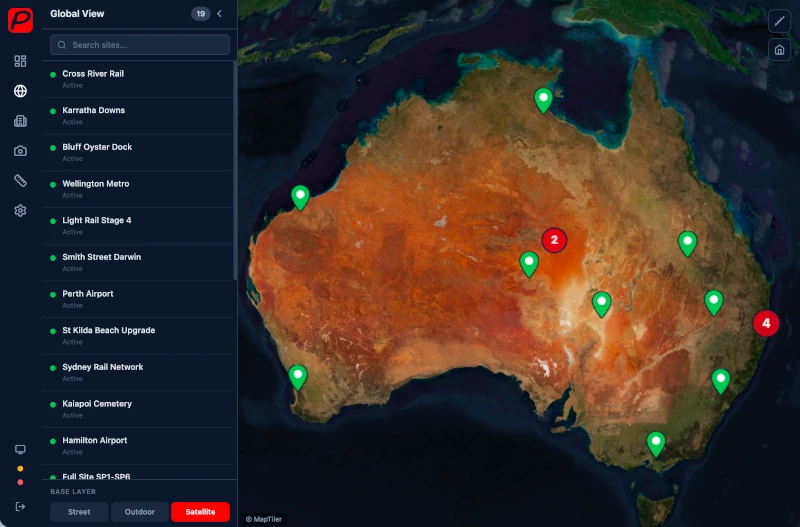Select Cross River Rail site
The height and width of the screenshot is (527, 800).
[x=93, y=74]
